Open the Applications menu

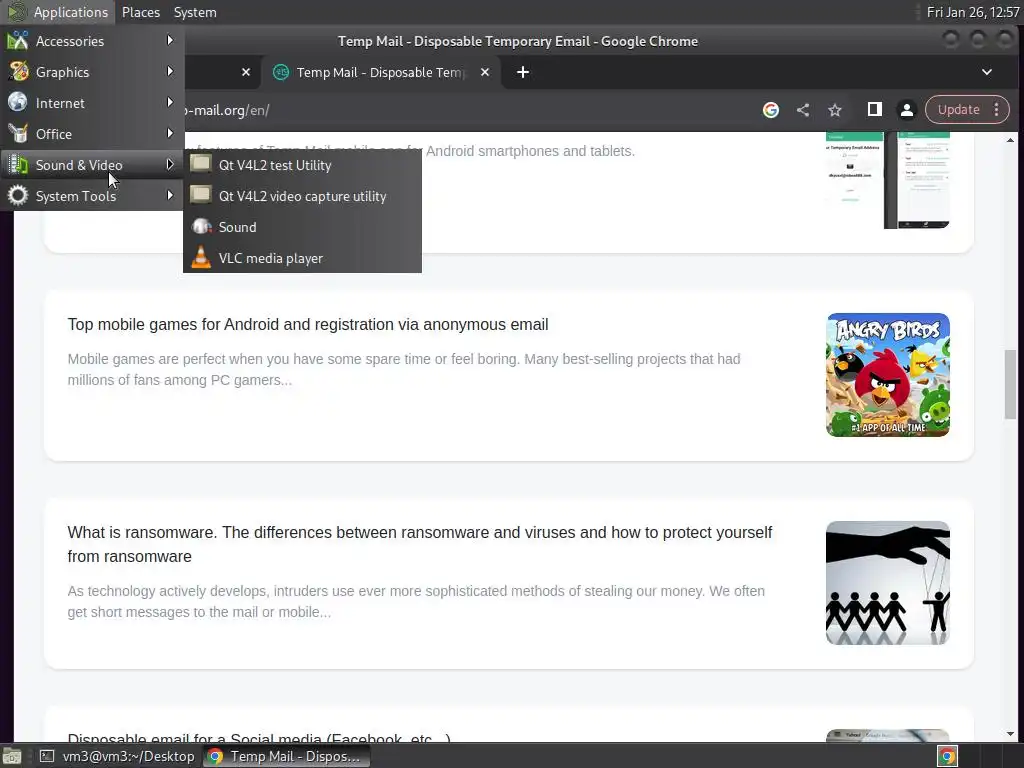click(x=57, y=12)
